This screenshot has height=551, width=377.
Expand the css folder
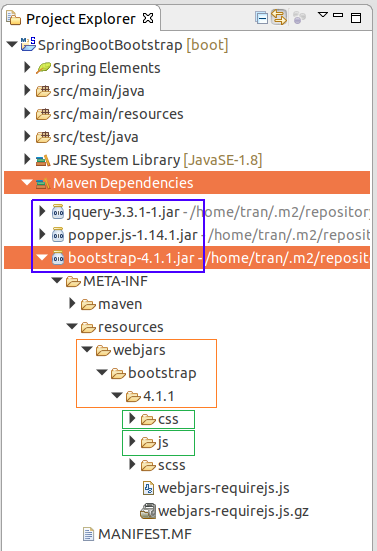tap(132, 419)
